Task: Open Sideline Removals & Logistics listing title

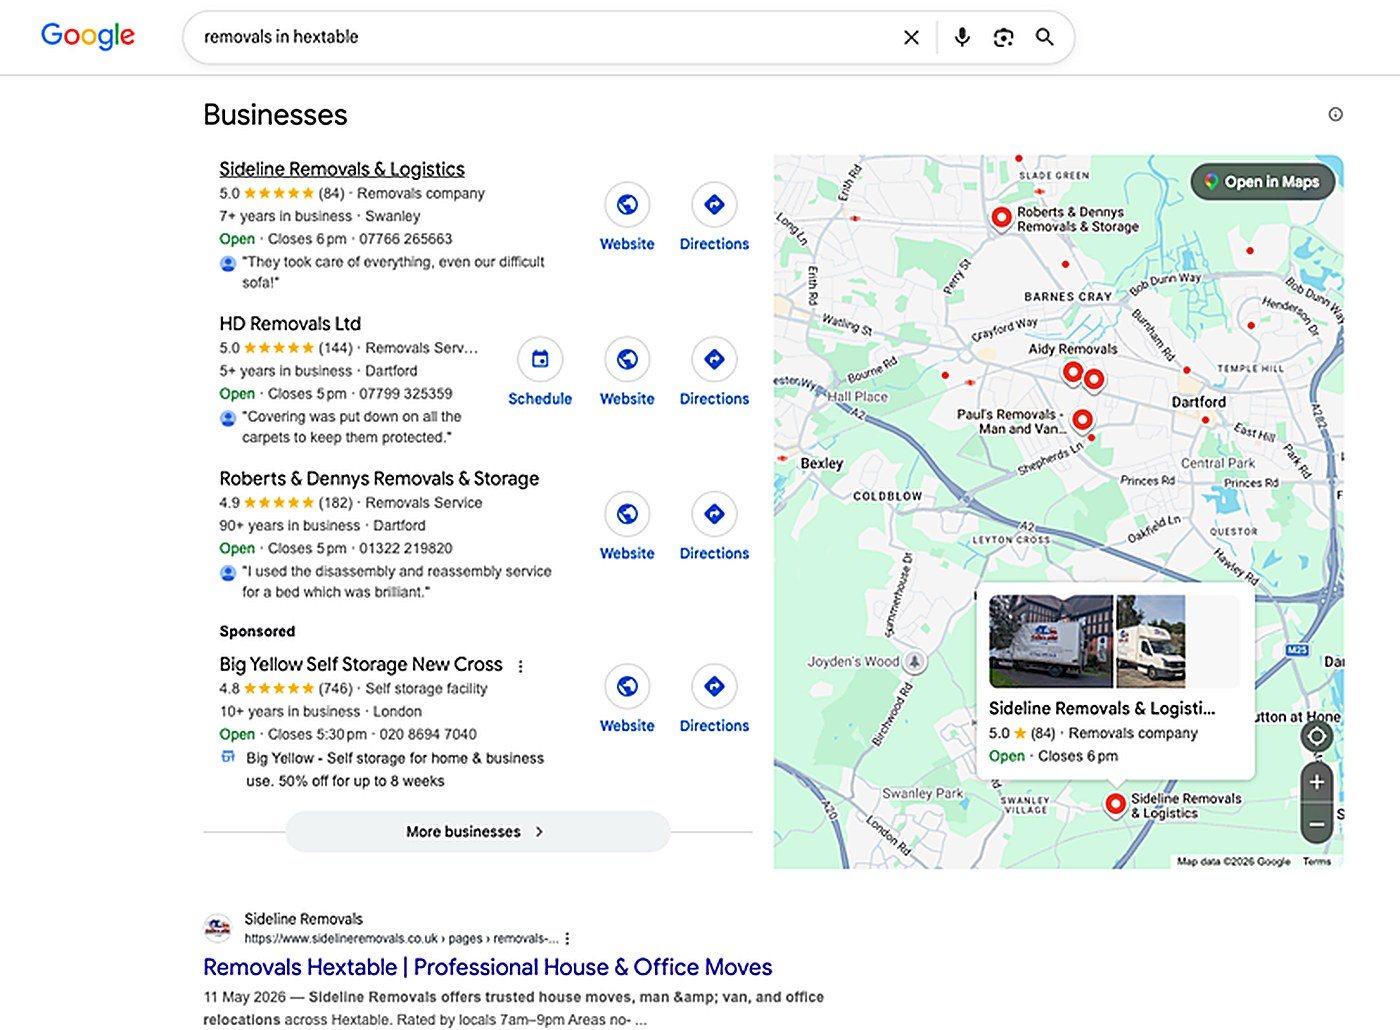Action: 342,169
